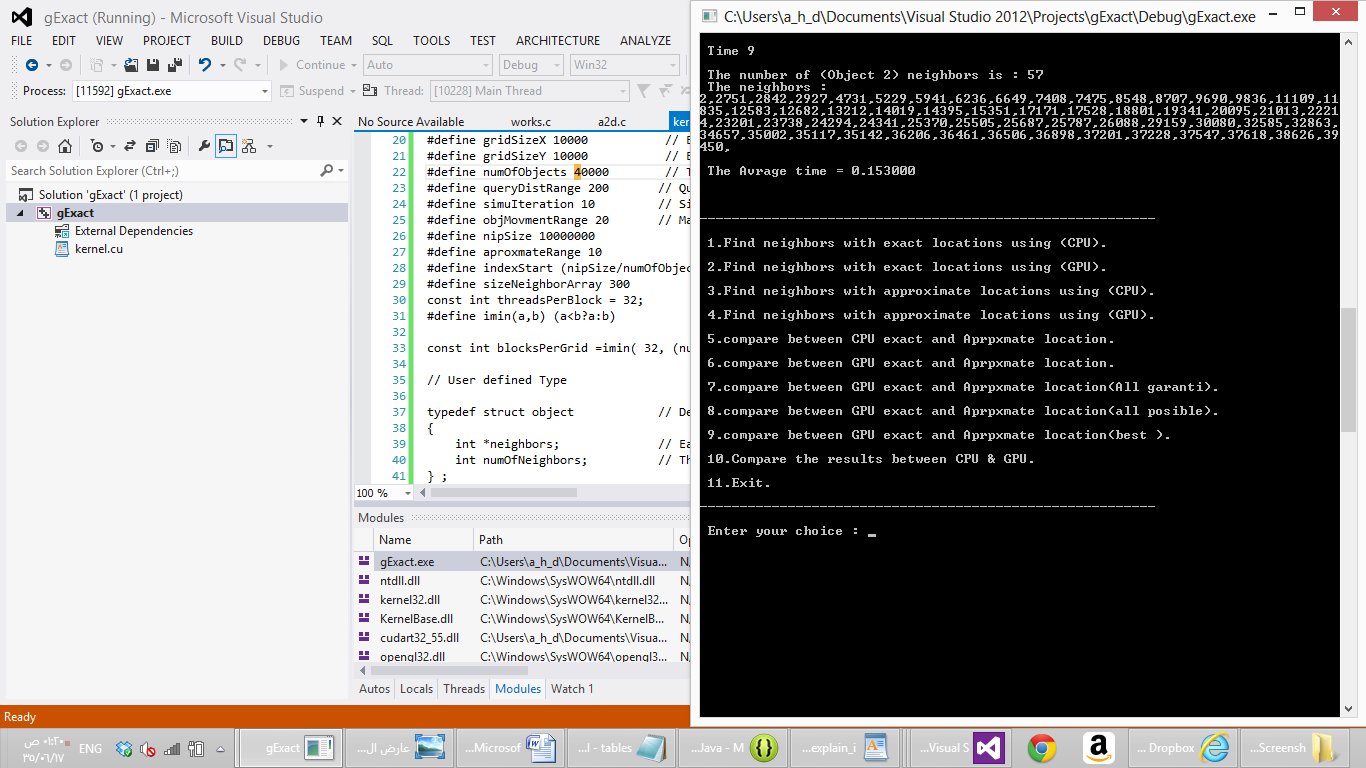Click the Suspend button

click(x=313, y=91)
